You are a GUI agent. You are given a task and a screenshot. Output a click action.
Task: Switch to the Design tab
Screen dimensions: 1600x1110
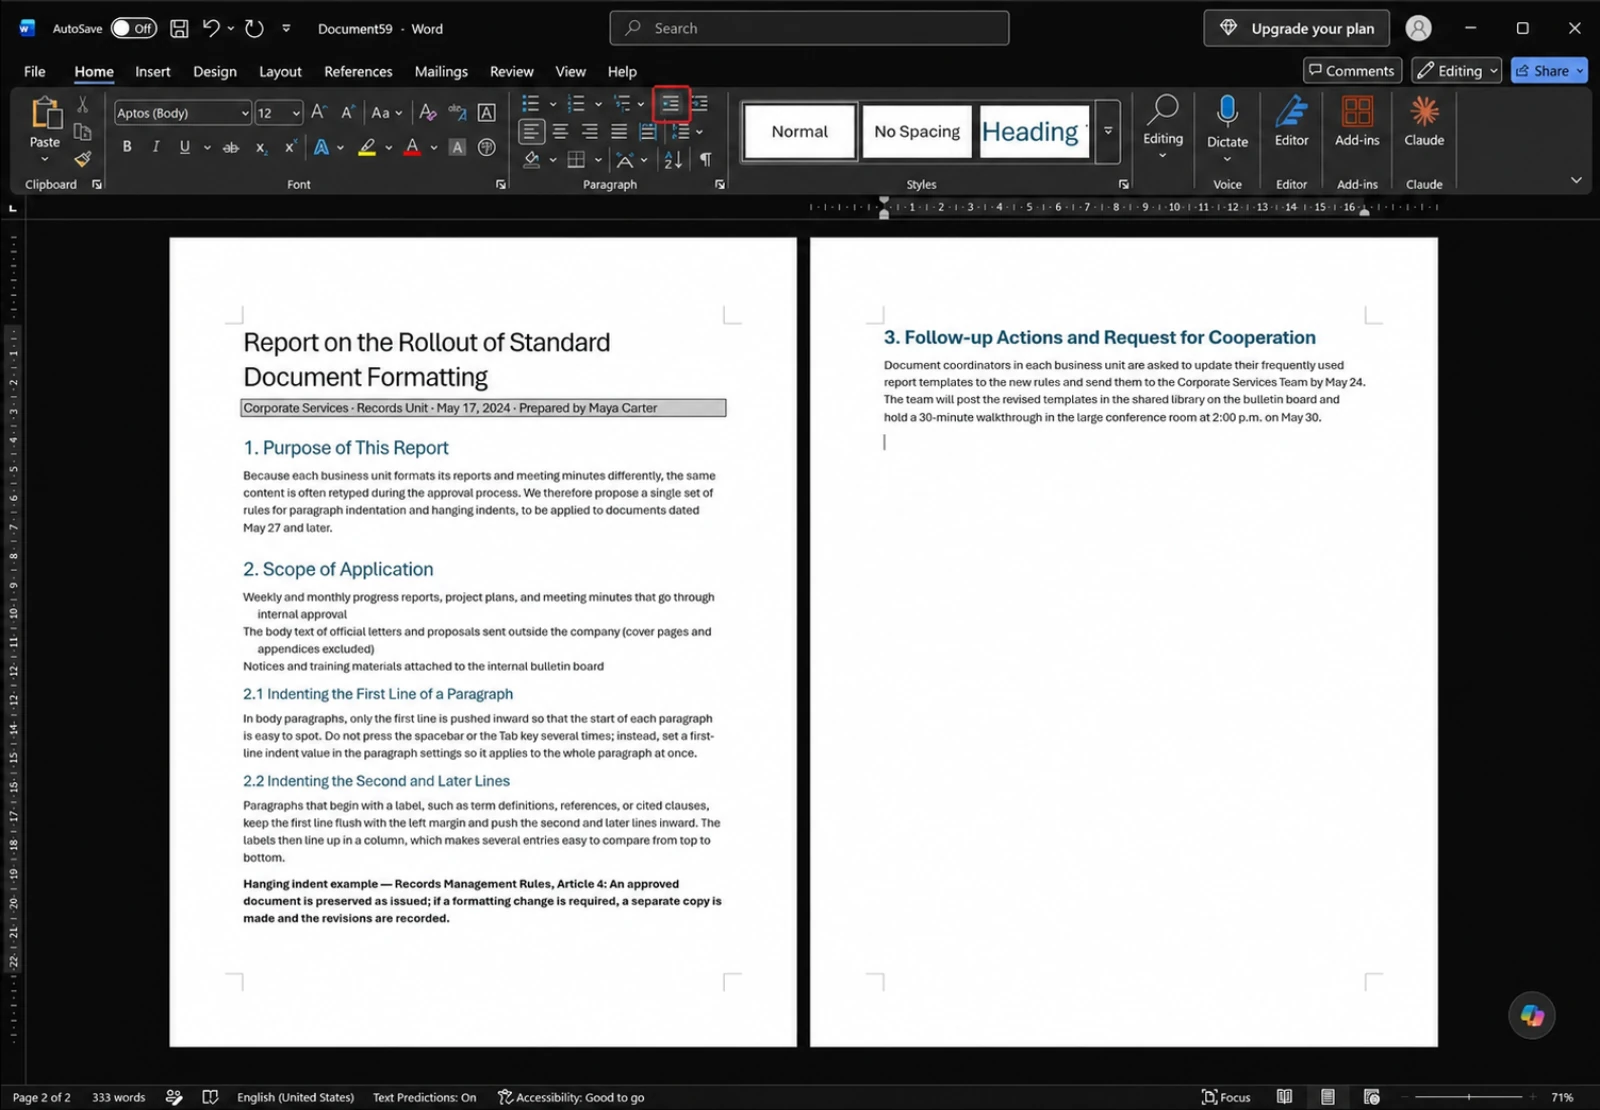coord(215,71)
